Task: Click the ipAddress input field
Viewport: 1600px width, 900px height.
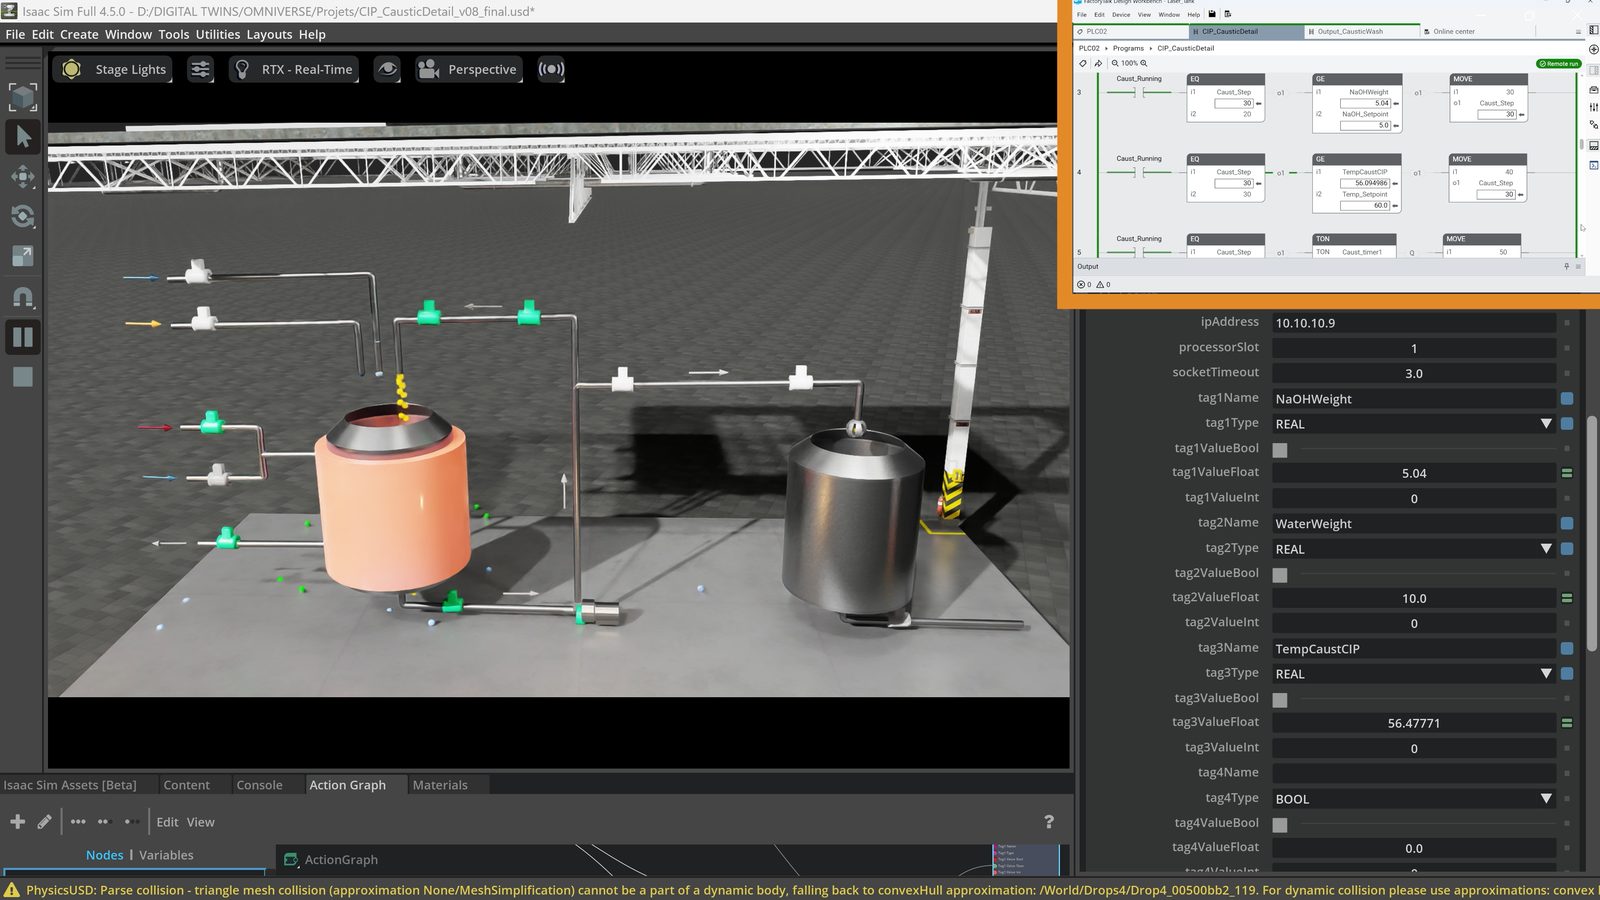Action: (x=1414, y=323)
